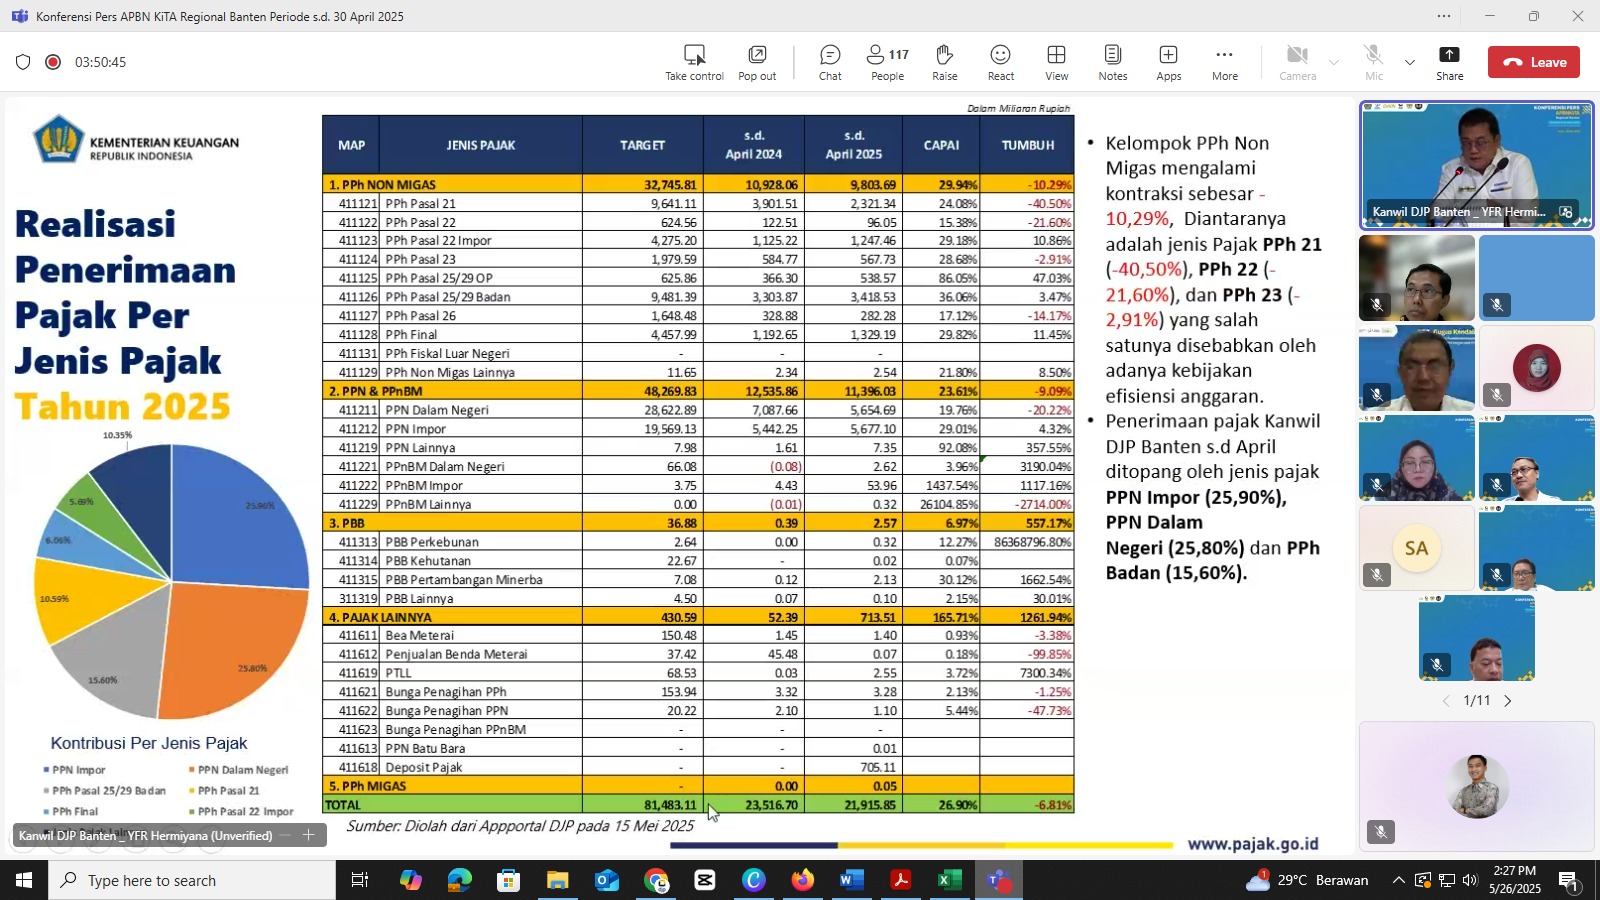Open the React emoji menu
This screenshot has width=1600, height=900.
click(x=1000, y=62)
